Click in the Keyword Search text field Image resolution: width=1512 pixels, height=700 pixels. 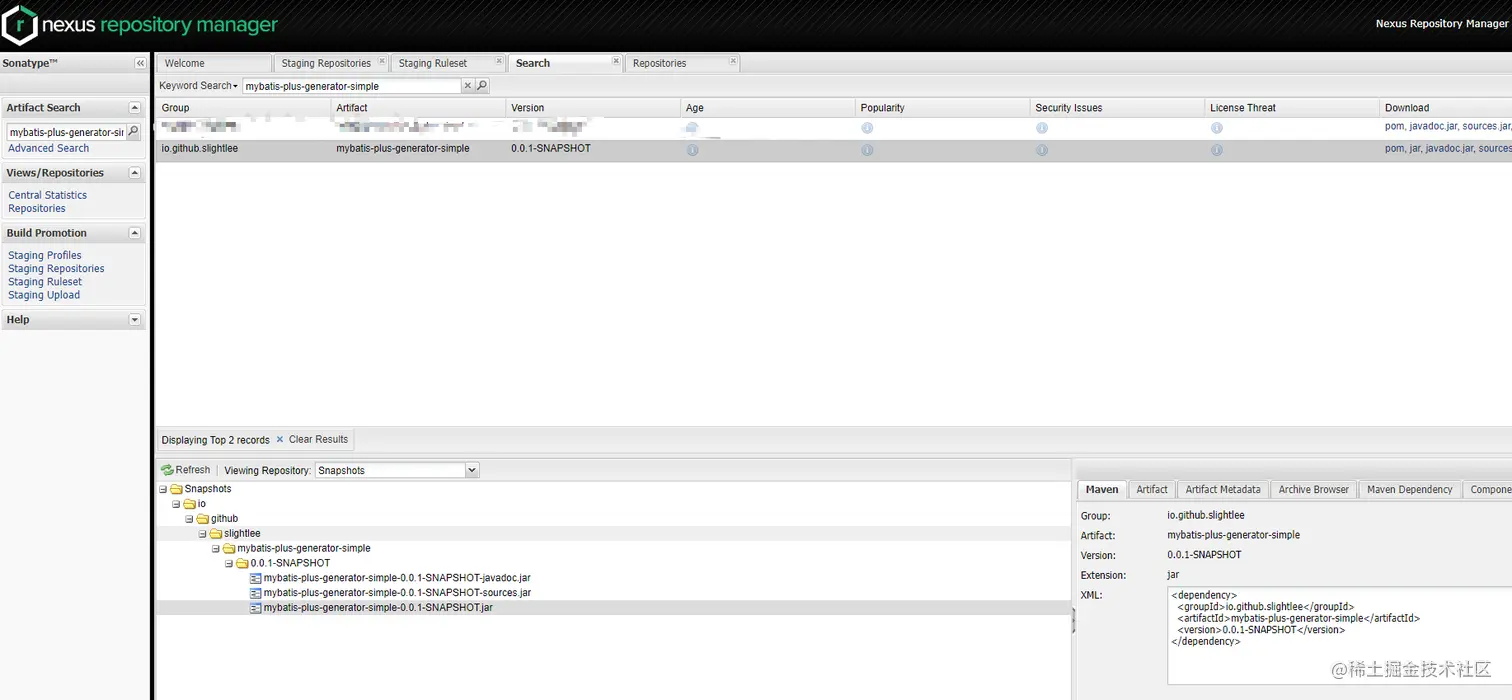[351, 86]
